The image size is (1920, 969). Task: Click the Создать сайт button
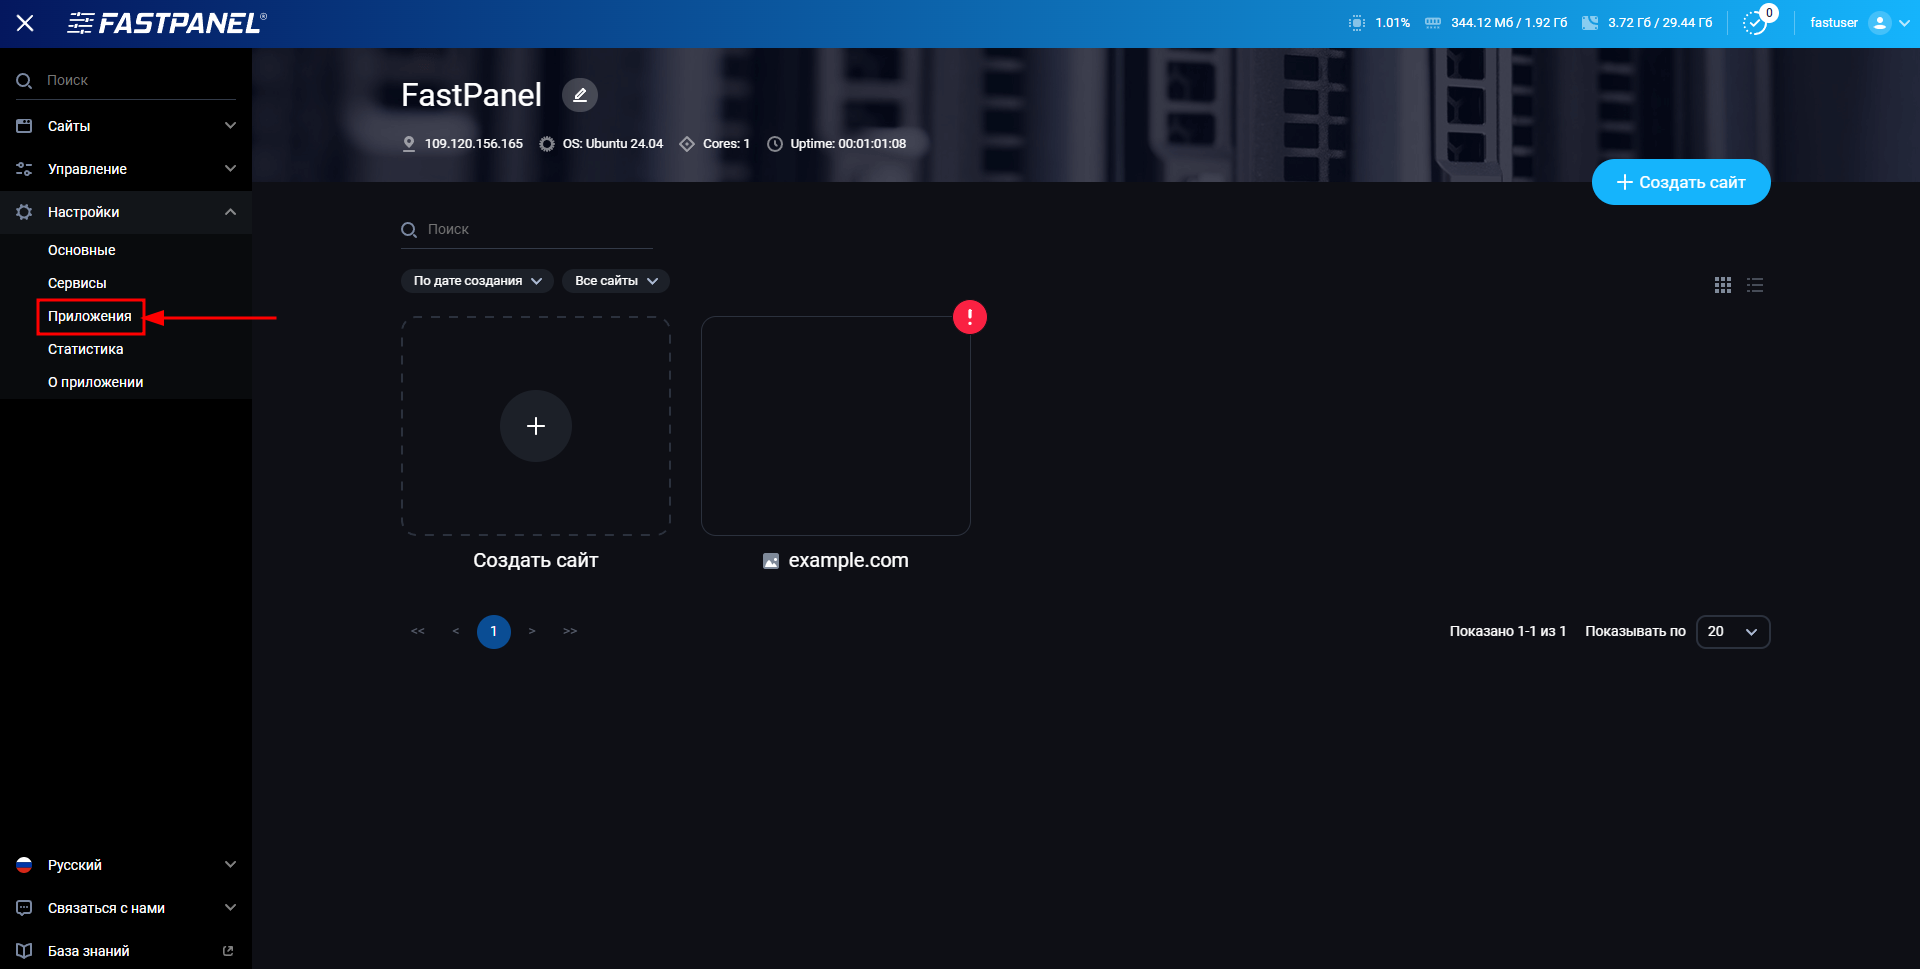pos(1680,182)
